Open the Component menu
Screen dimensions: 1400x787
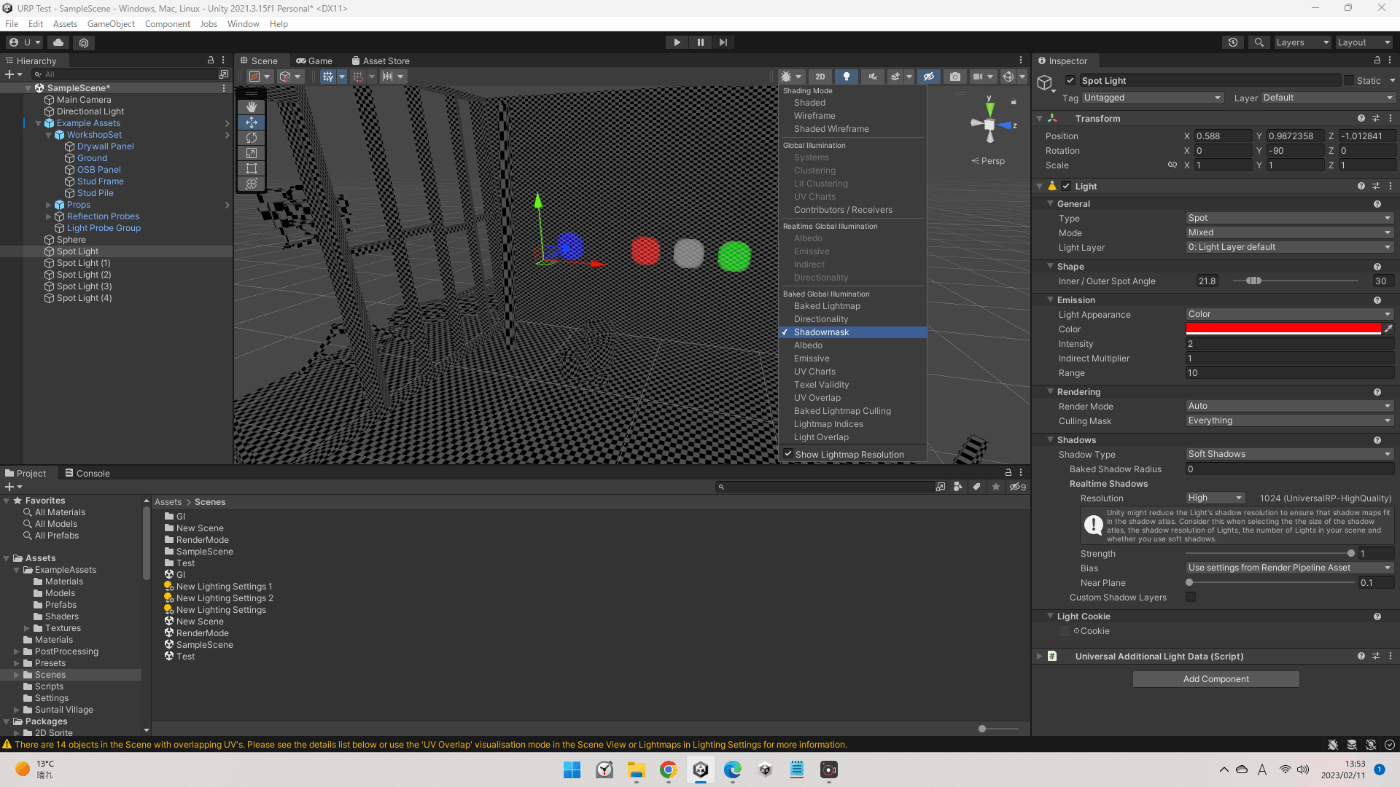[168, 24]
